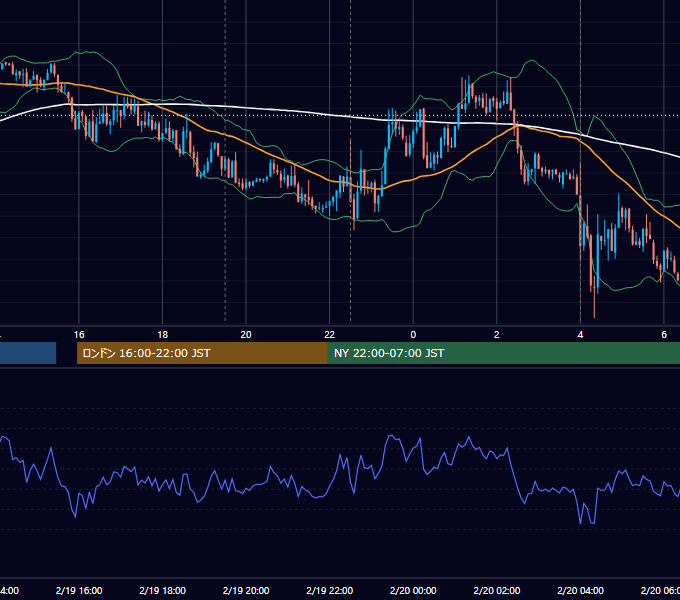The height and width of the screenshot is (600, 680).
Task: Click the 2/19 22:00 date label
Action: 330,590
